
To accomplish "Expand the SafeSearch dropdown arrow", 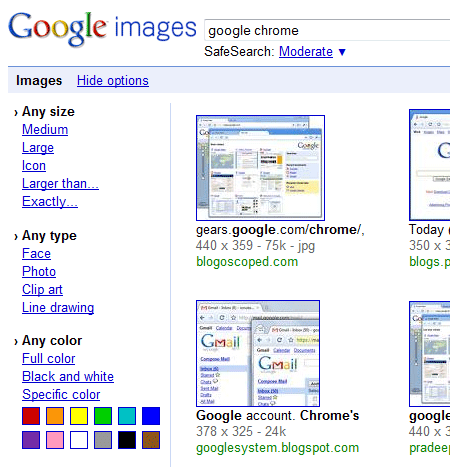I will [342, 52].
